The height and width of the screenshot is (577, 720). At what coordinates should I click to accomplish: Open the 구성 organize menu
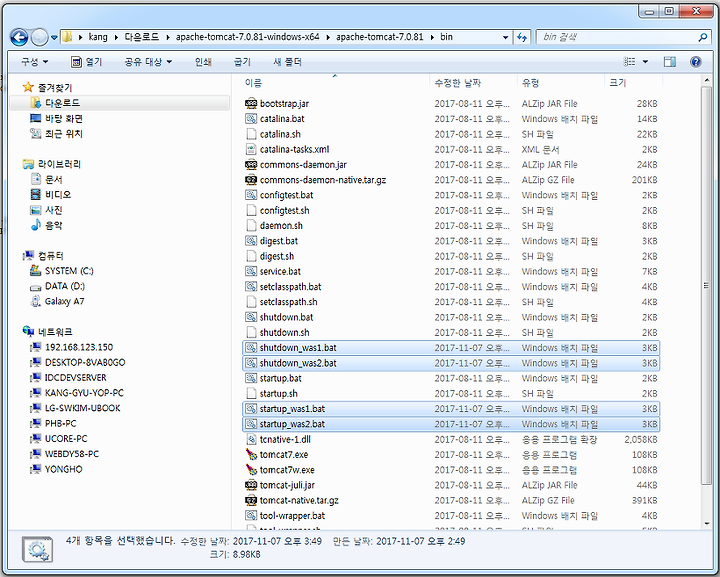coord(34,62)
